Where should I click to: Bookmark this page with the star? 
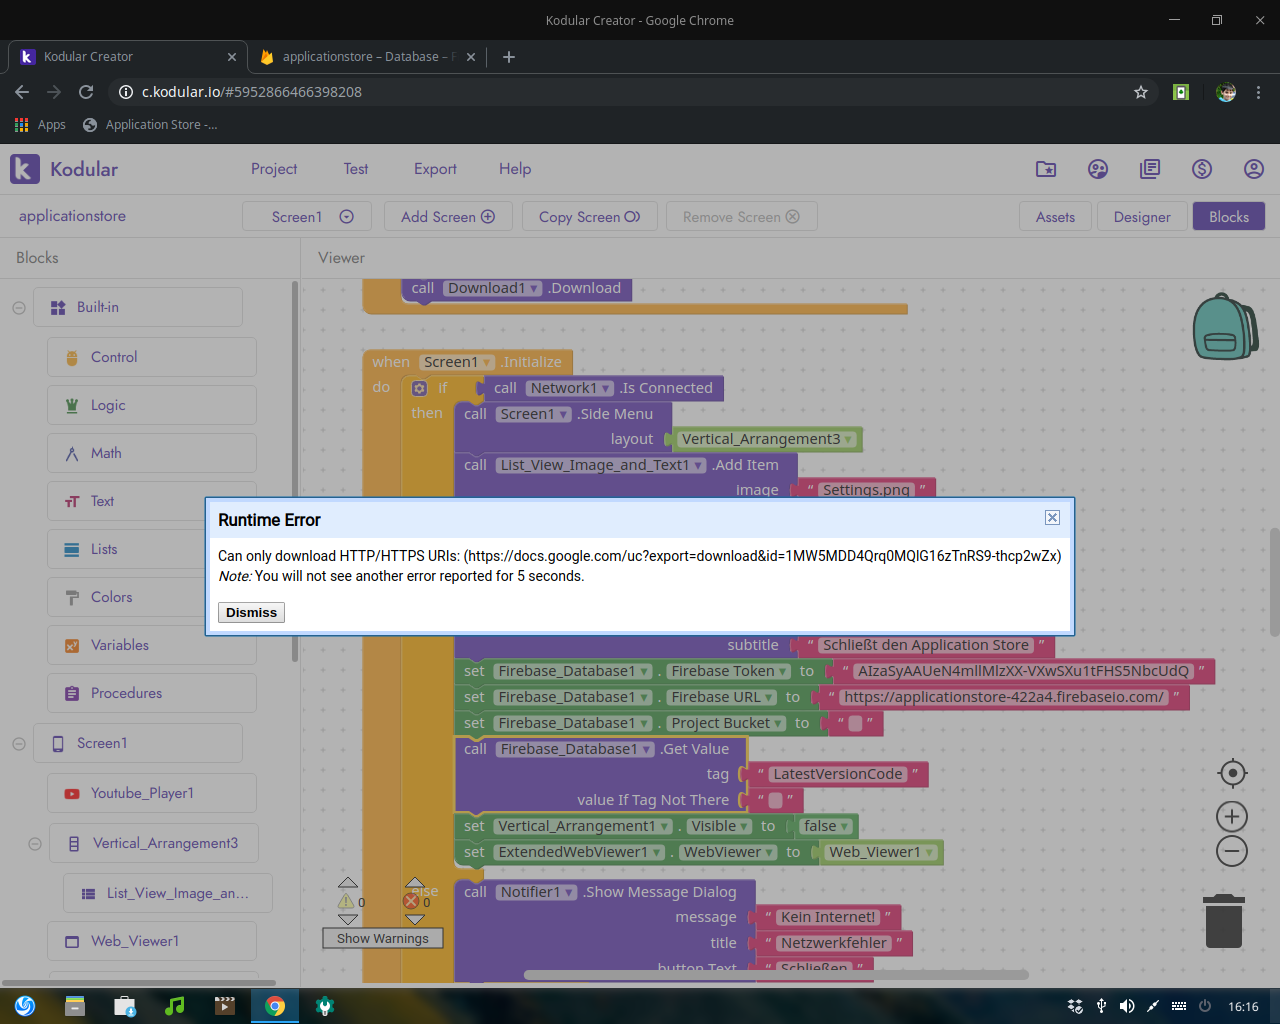click(1141, 92)
